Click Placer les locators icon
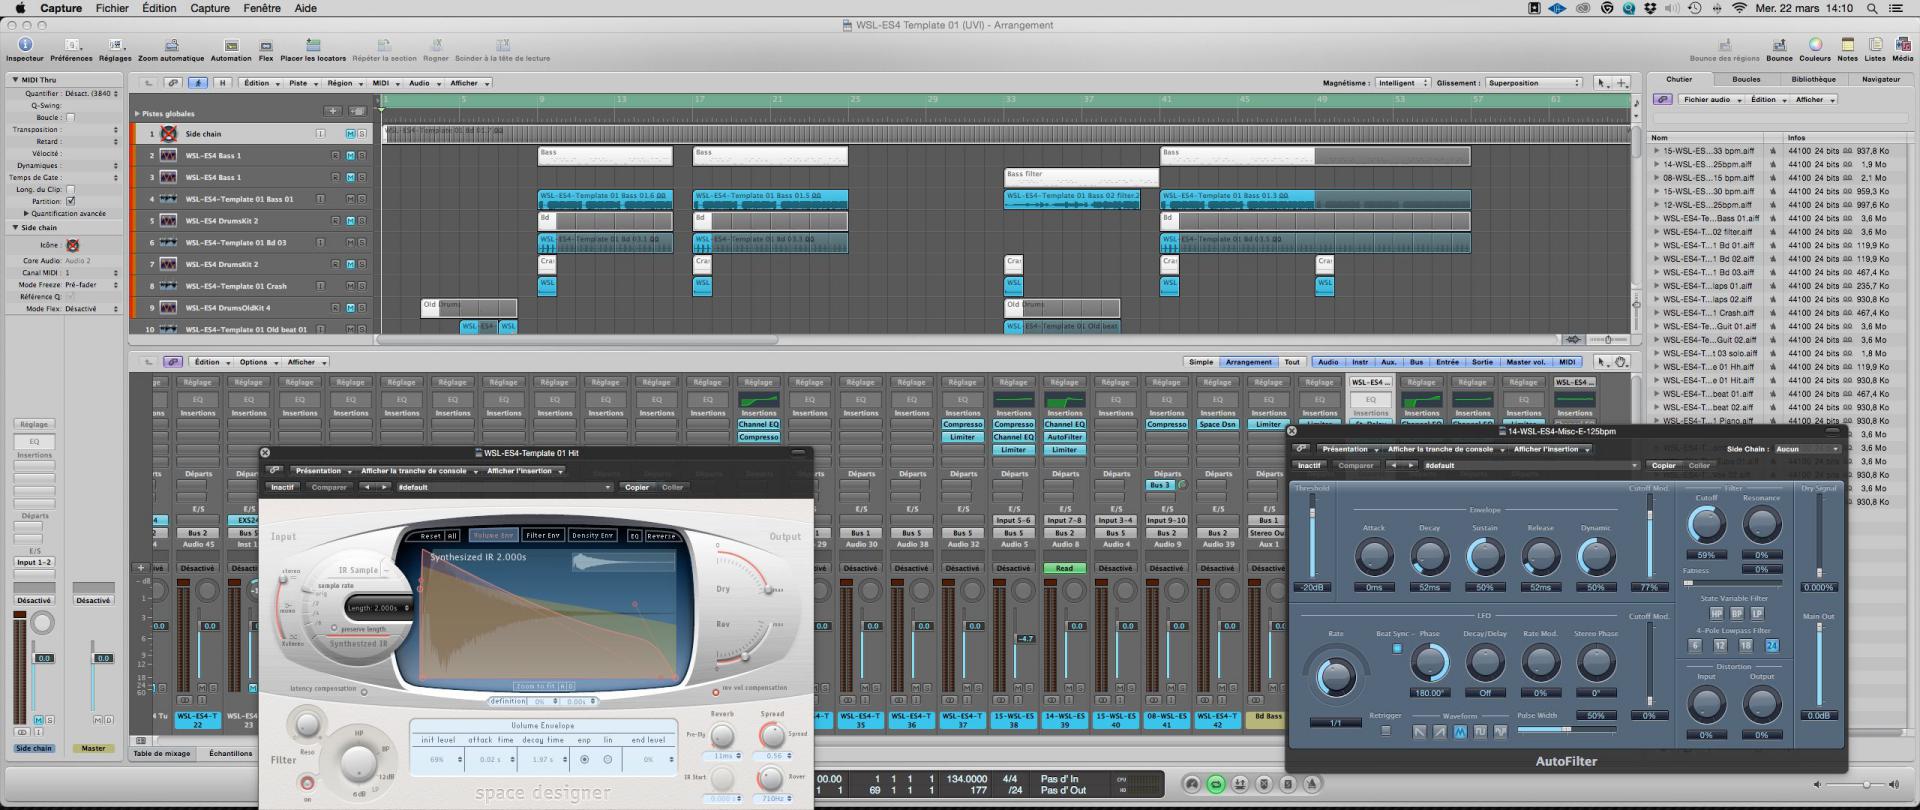Screen dimensions: 1920x810 [x=313, y=45]
